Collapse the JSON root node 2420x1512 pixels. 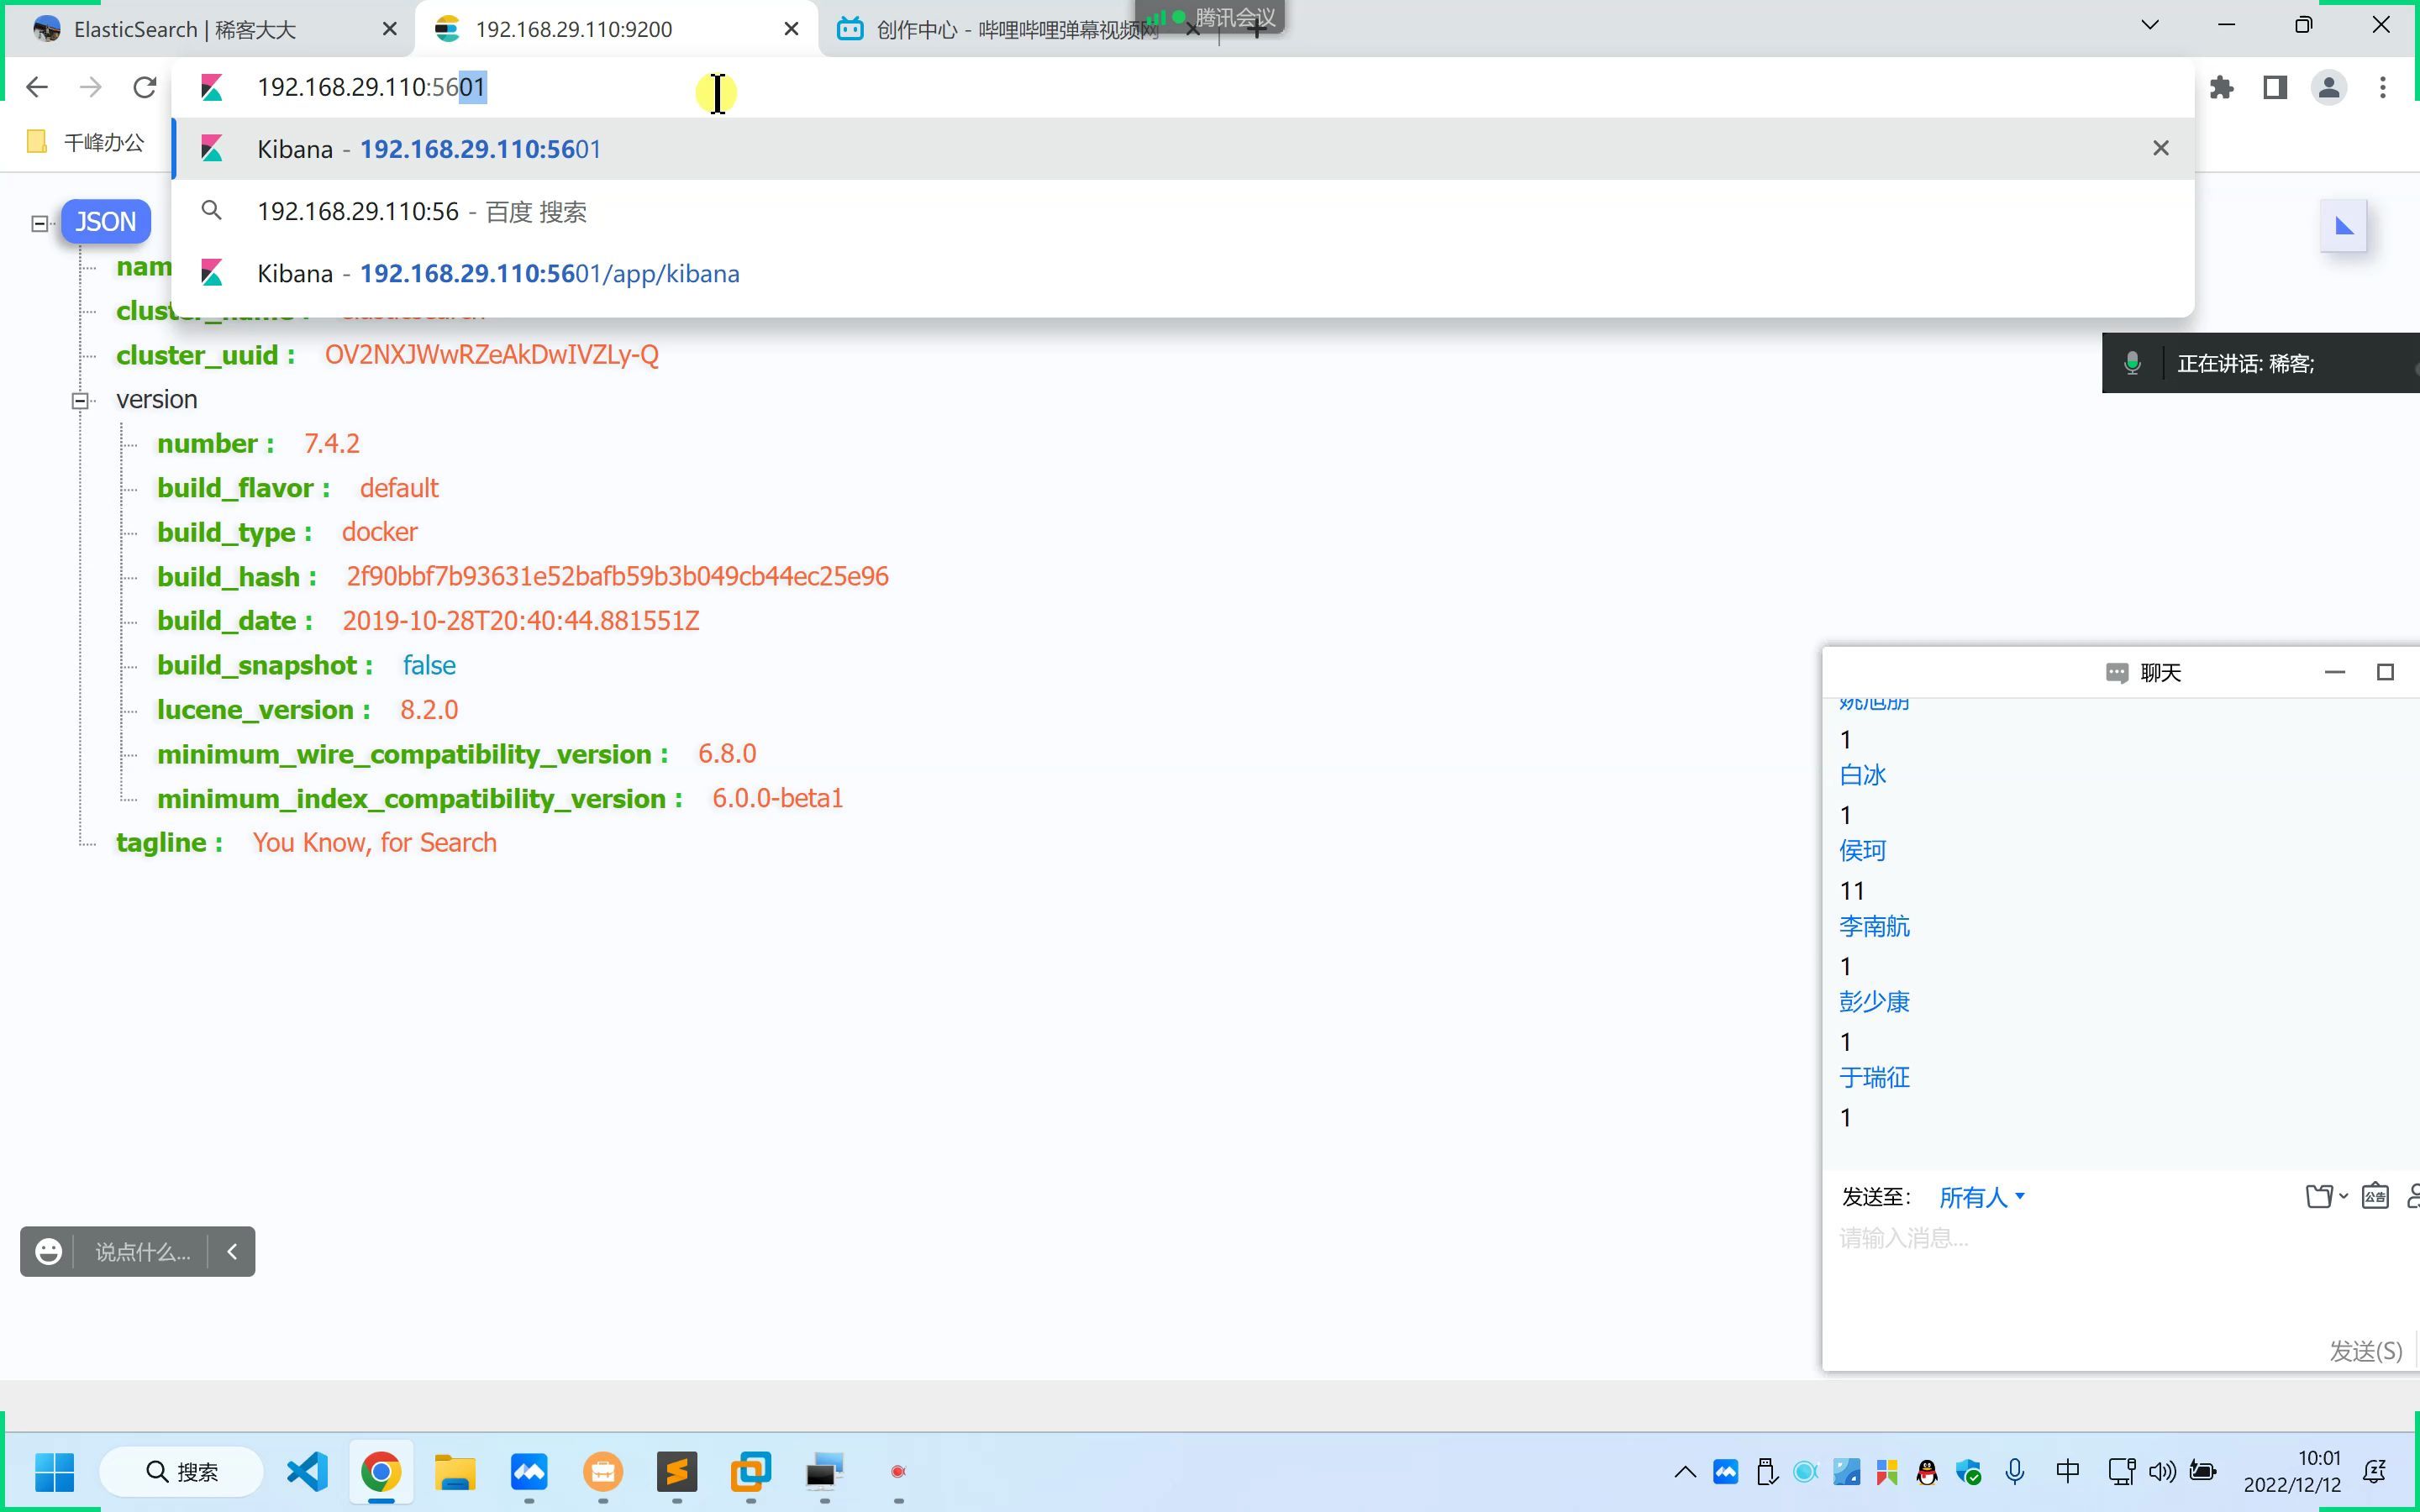pyautogui.click(x=40, y=223)
